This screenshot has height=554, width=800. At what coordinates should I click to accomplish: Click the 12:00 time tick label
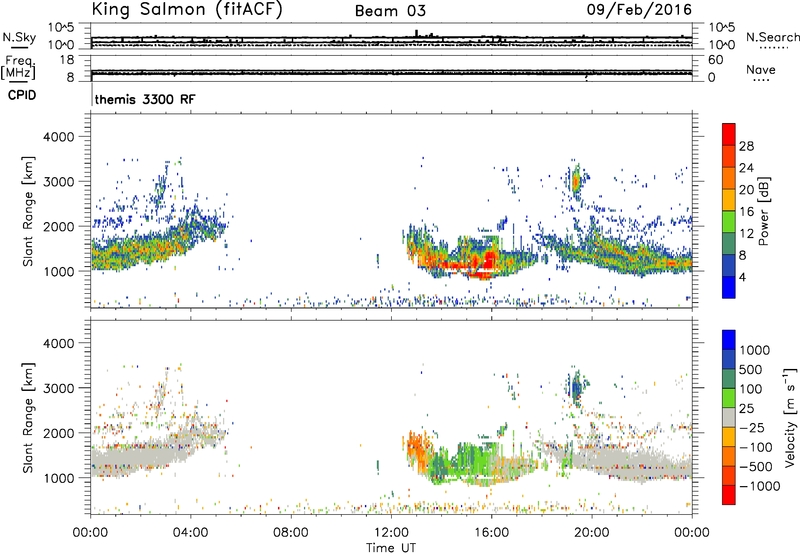(x=391, y=533)
